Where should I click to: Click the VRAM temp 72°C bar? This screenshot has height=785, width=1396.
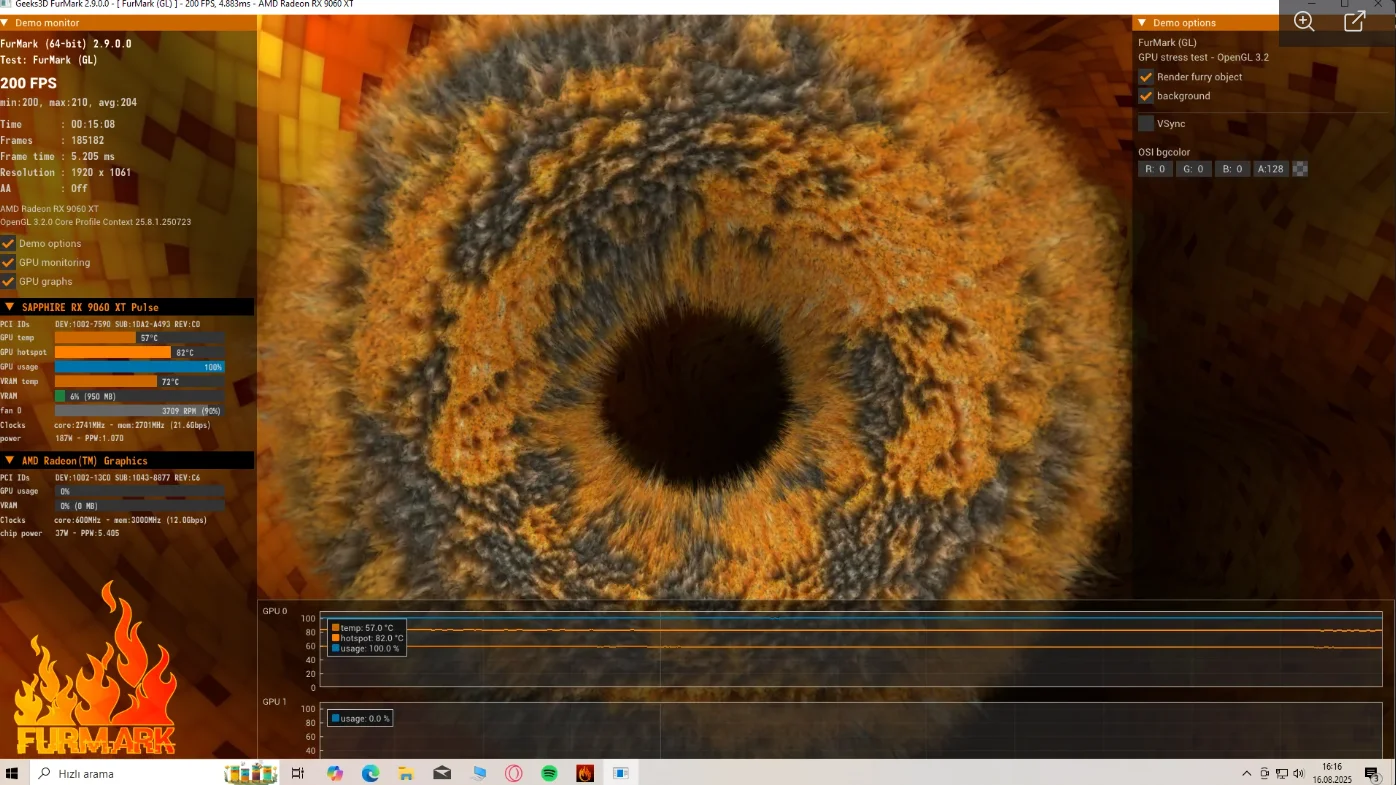[x=139, y=381]
